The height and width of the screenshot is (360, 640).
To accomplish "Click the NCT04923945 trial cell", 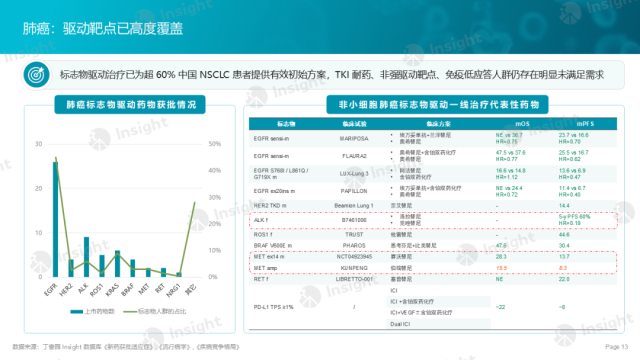I will point(354,257).
